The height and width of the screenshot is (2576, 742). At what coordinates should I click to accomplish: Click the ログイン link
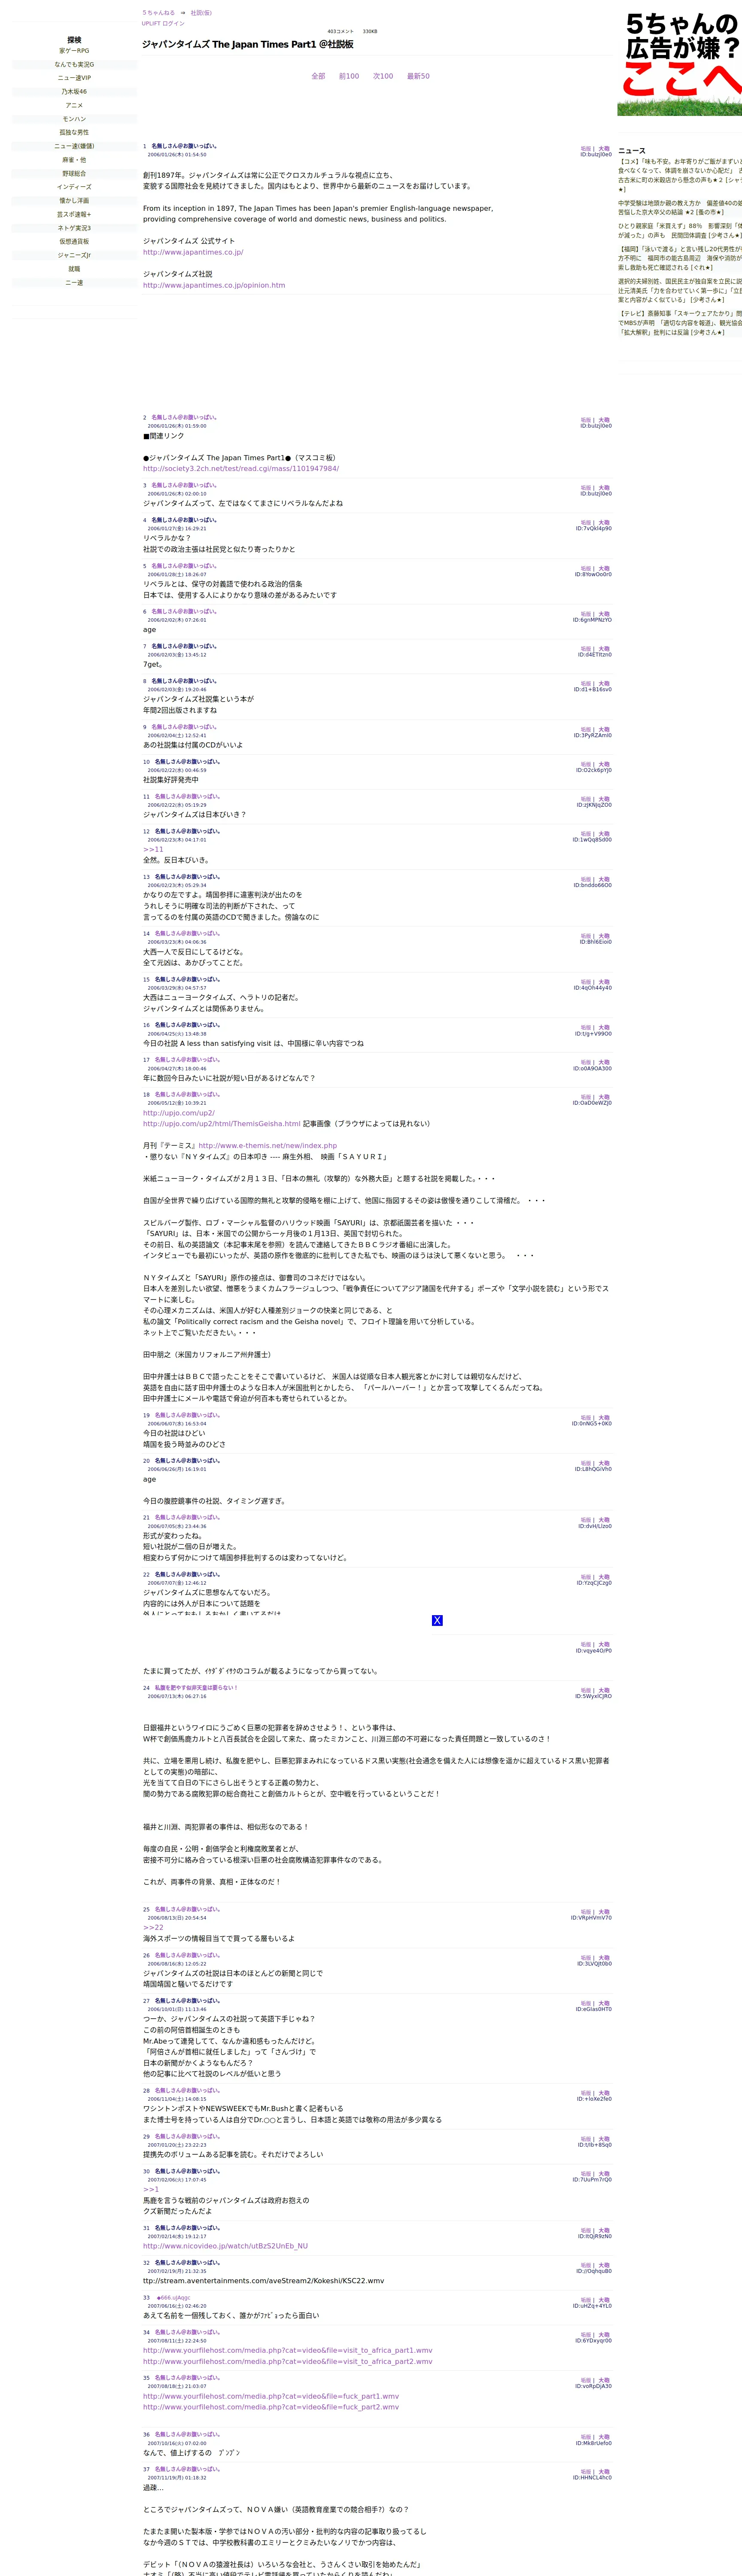pyautogui.click(x=173, y=23)
